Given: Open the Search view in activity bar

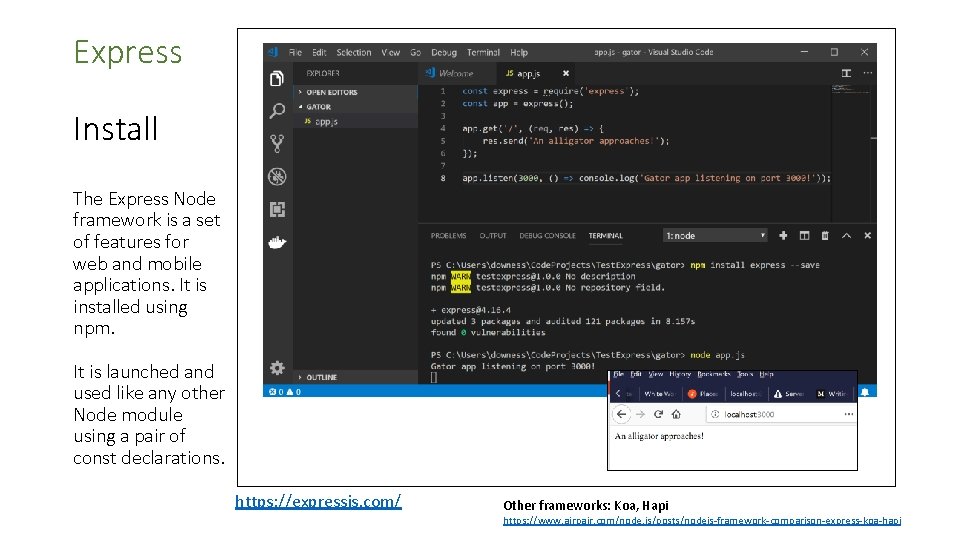Looking at the screenshot, I should [x=277, y=111].
